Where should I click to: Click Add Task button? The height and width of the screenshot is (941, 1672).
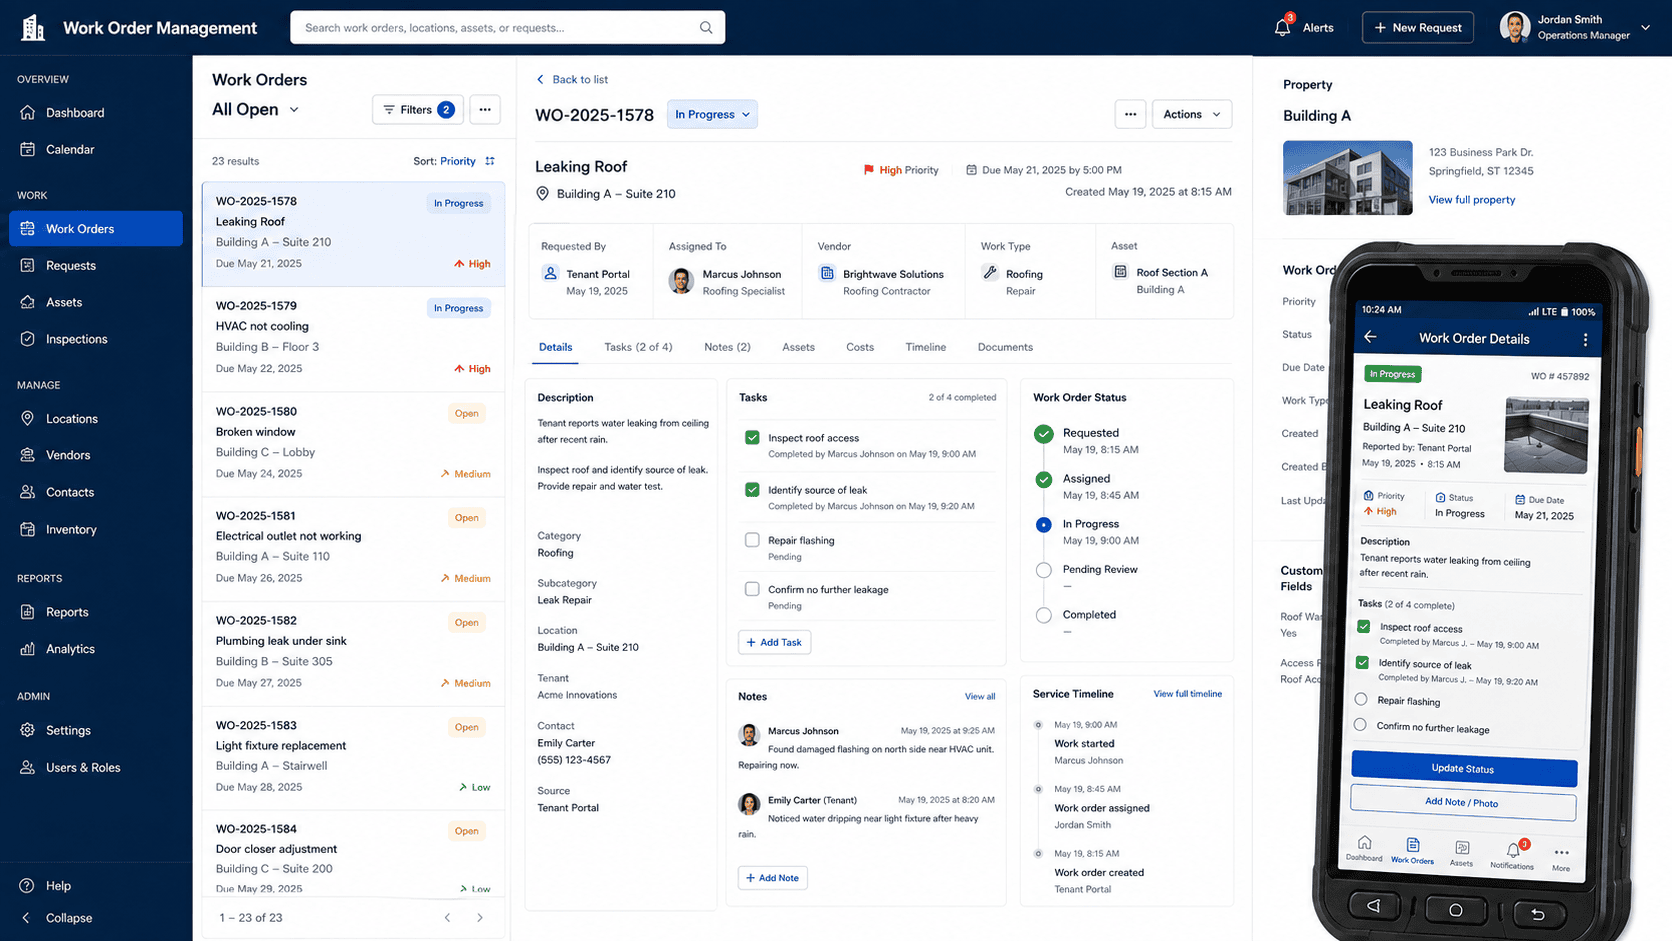tap(774, 642)
